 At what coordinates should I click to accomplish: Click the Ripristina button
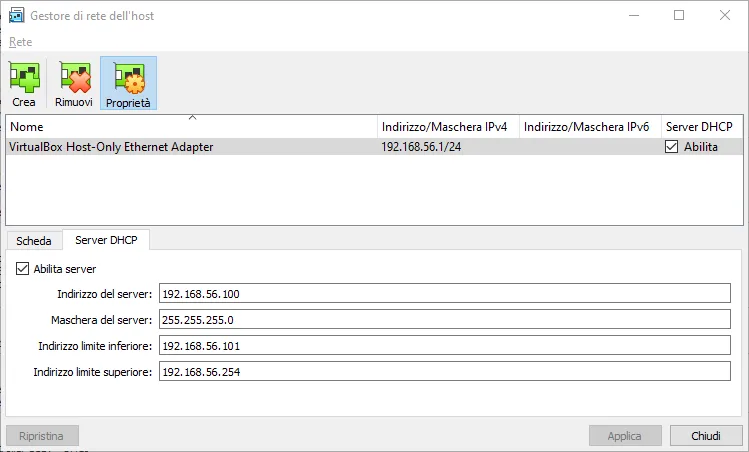(42, 436)
